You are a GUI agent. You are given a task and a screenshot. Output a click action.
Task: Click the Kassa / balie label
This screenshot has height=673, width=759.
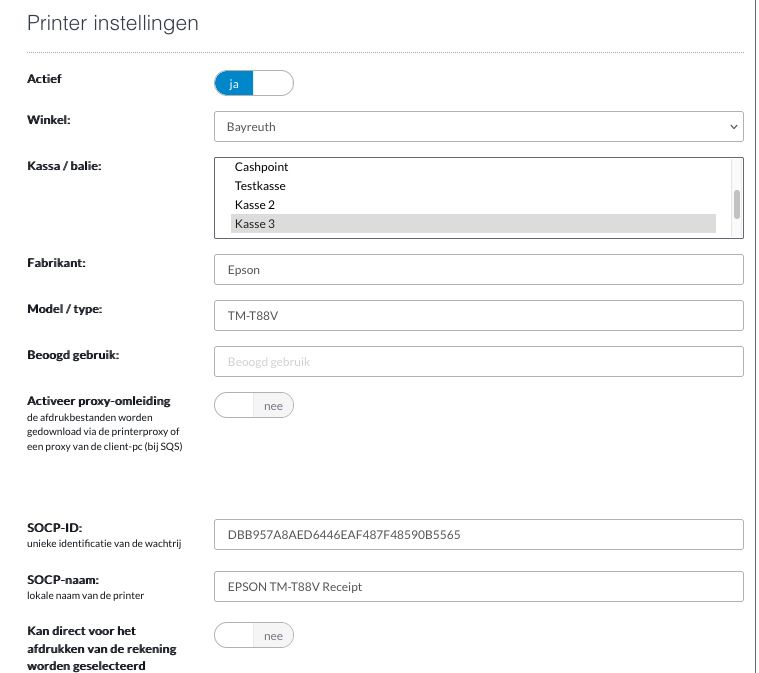click(x=64, y=166)
